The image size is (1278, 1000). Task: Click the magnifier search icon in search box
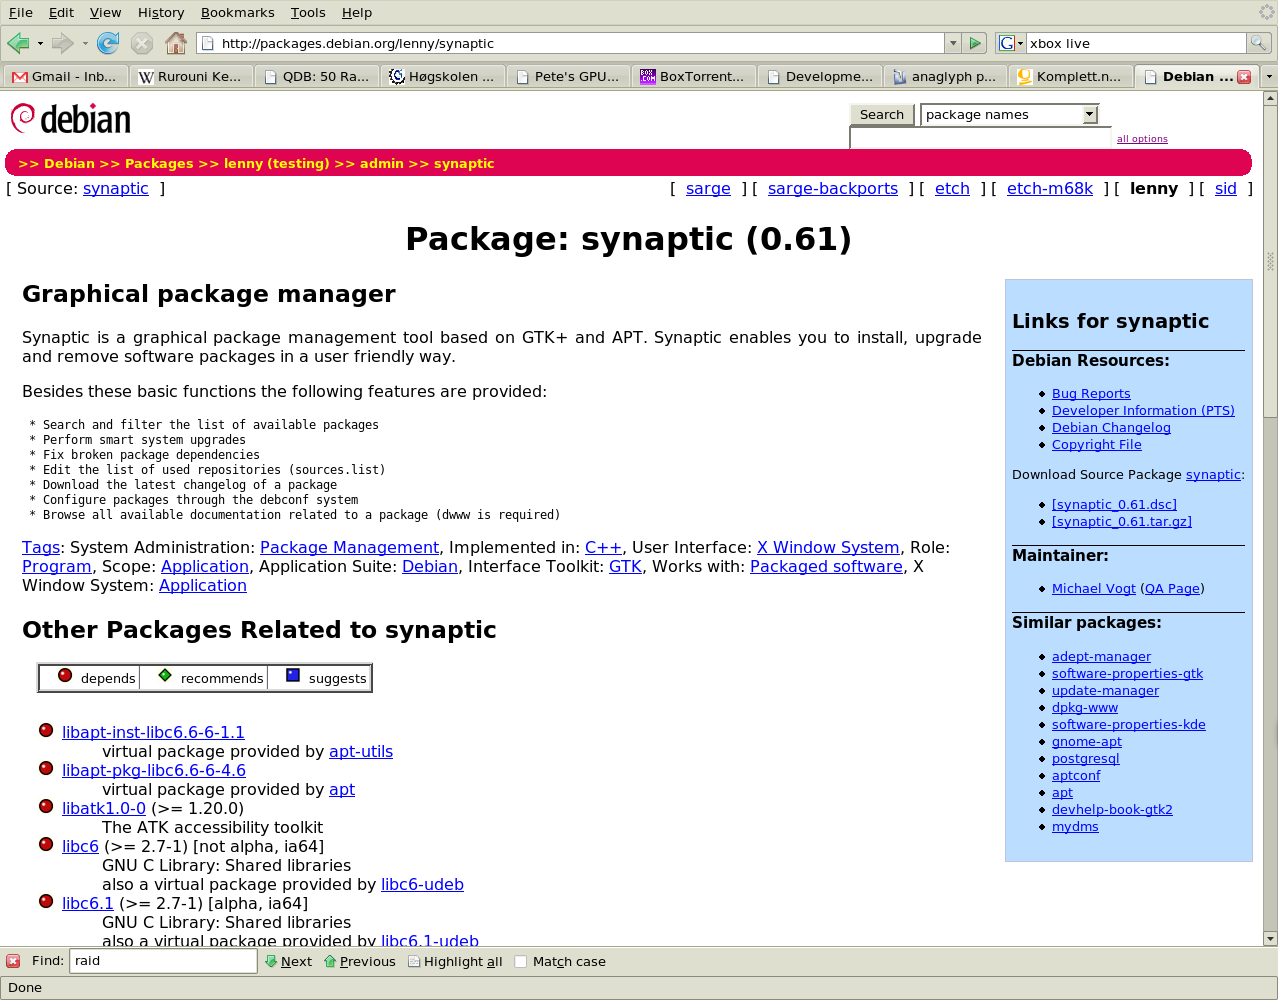[1259, 43]
